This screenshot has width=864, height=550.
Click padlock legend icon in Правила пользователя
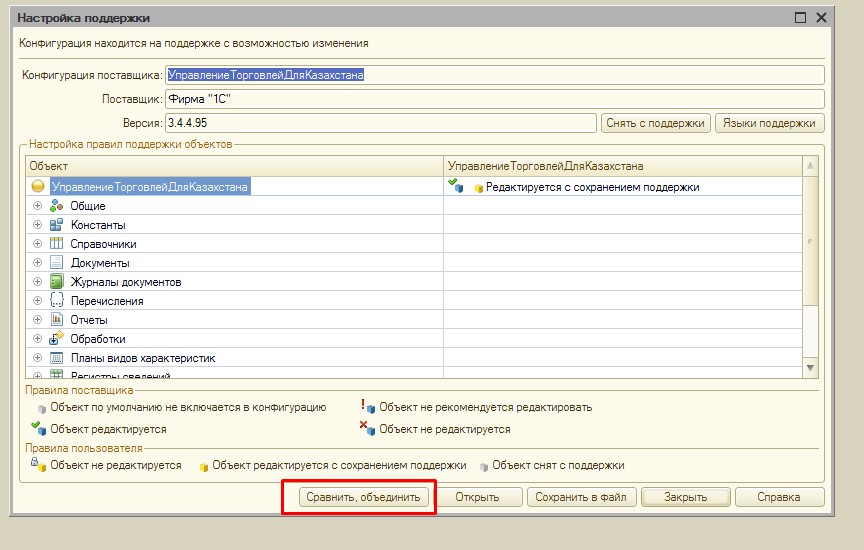[x=38, y=465]
